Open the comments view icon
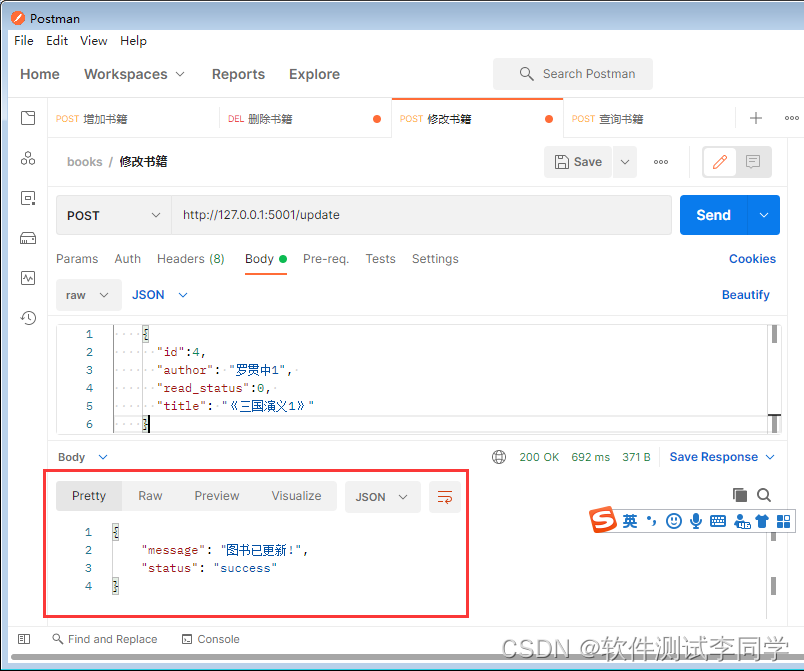 pyautogui.click(x=753, y=162)
